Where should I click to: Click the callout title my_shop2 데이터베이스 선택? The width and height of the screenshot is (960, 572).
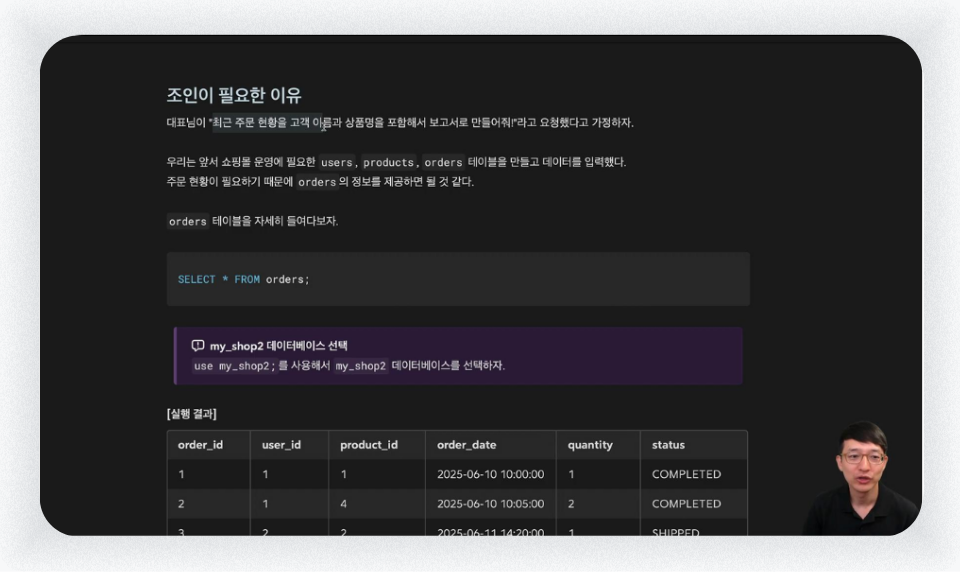(279, 346)
